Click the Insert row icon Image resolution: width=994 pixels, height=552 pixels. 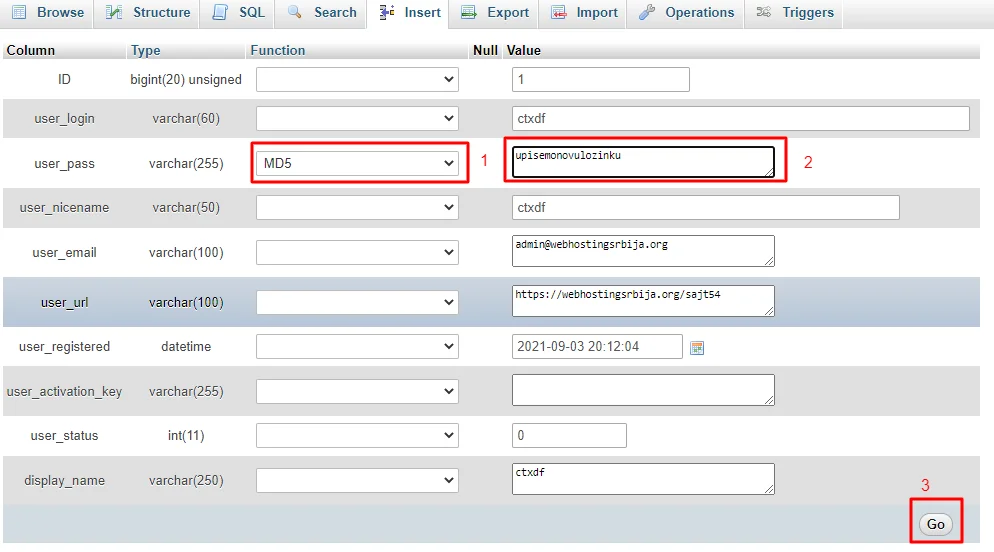click(387, 12)
